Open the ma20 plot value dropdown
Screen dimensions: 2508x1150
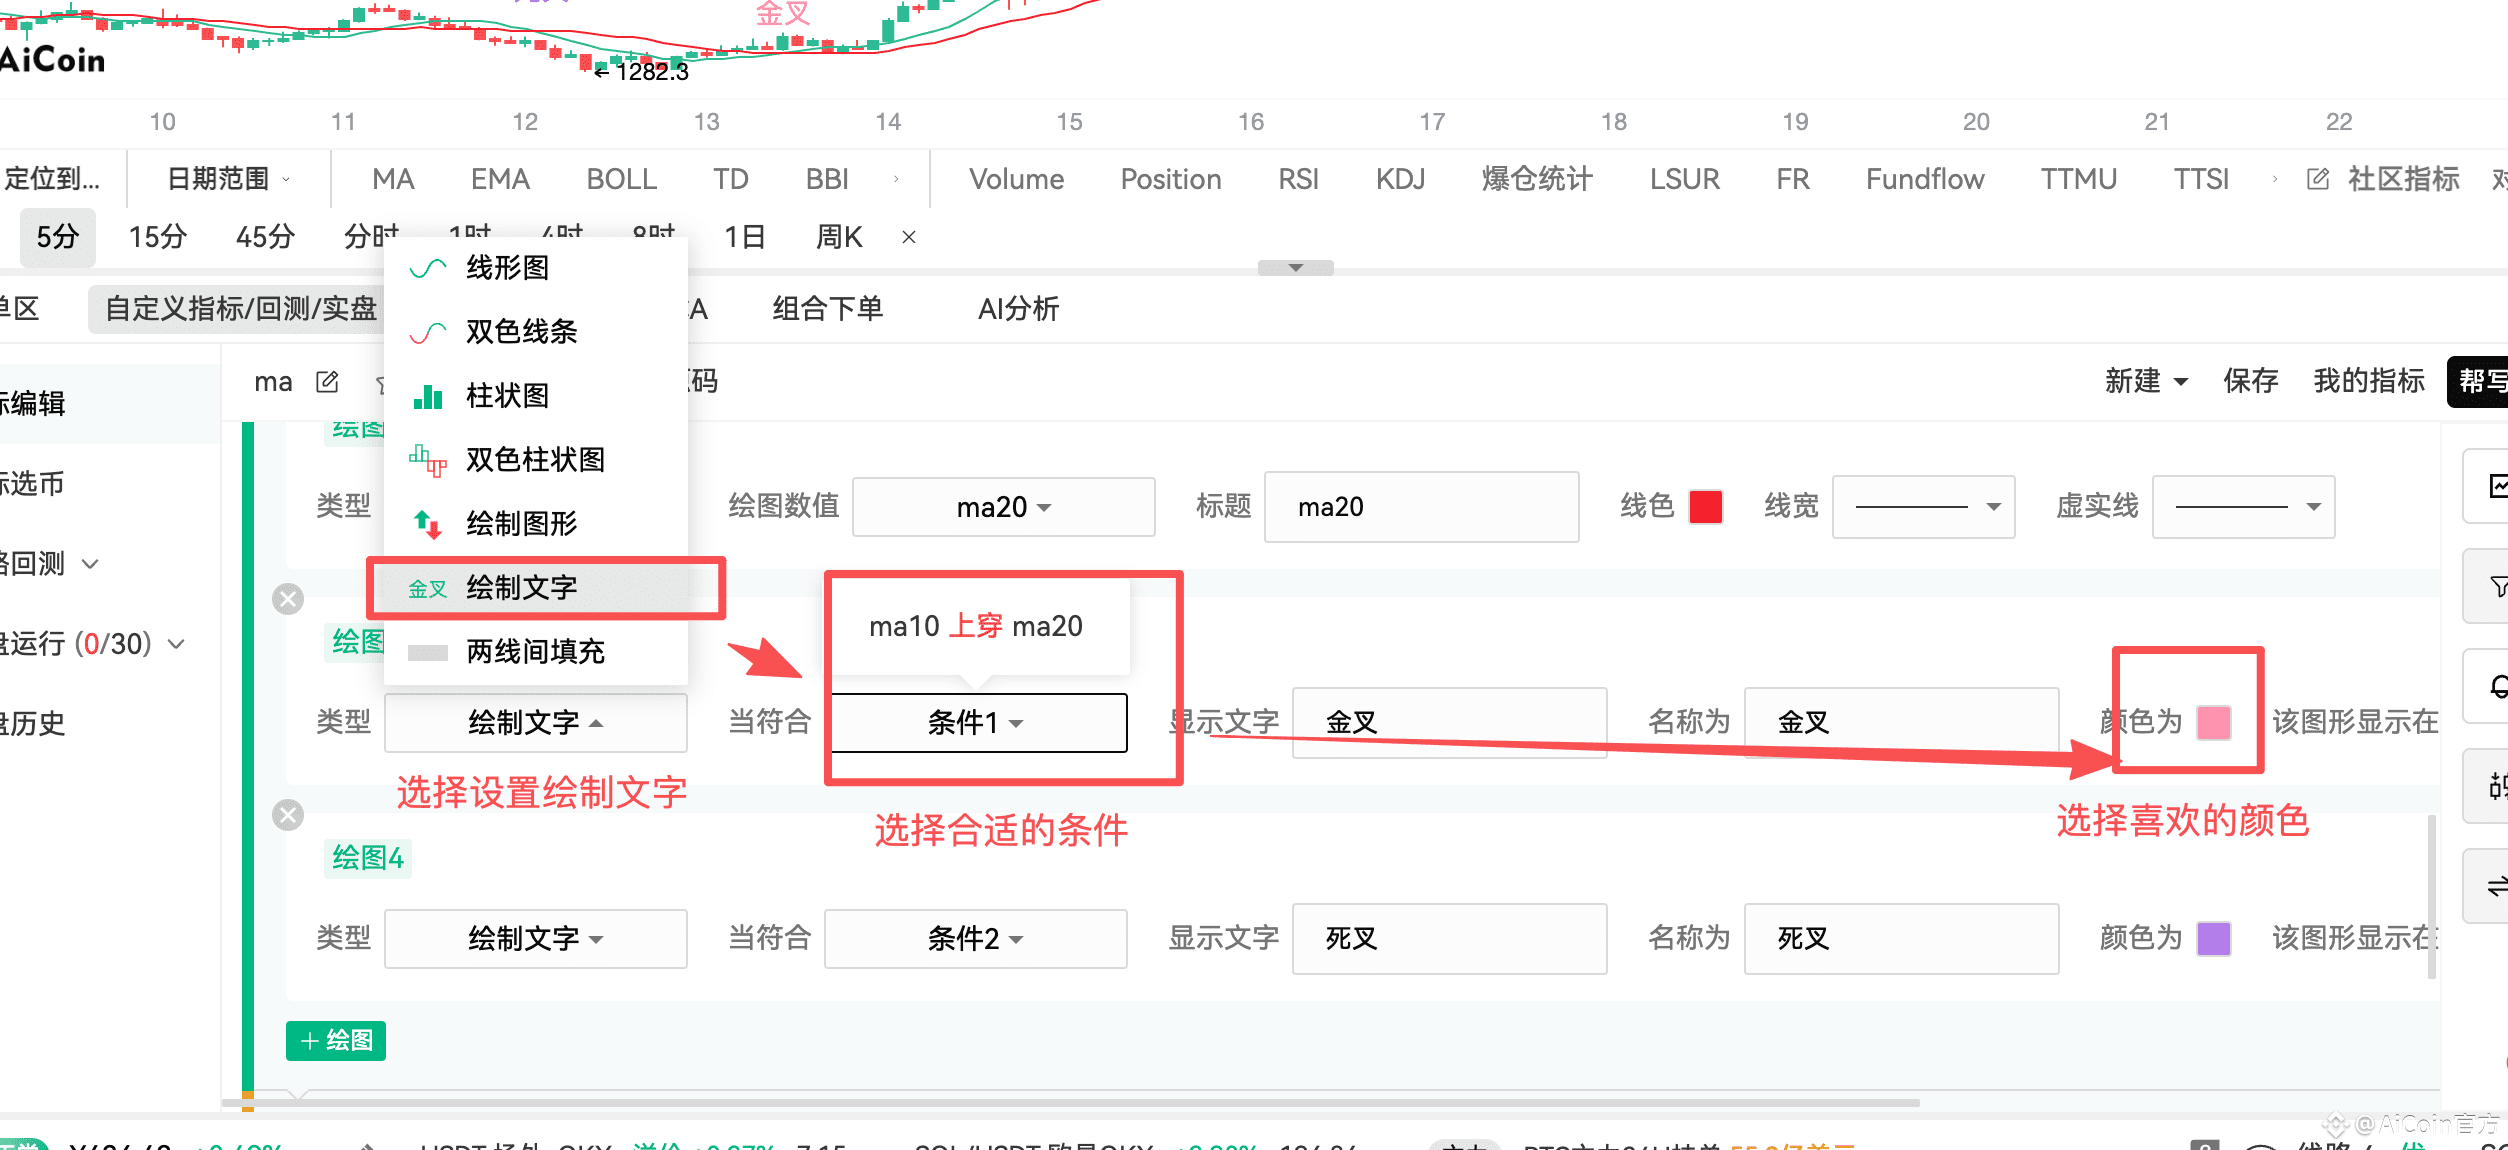pyautogui.click(x=1003, y=508)
